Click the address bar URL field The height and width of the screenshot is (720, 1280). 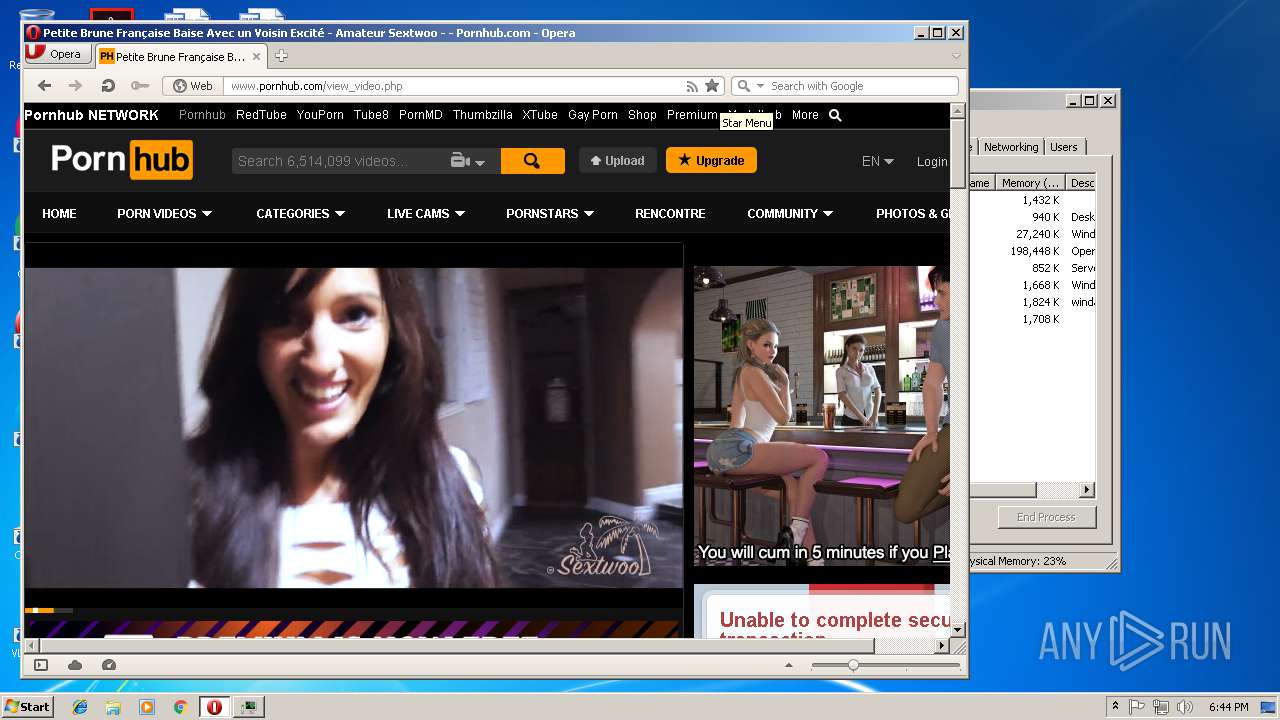coord(455,86)
